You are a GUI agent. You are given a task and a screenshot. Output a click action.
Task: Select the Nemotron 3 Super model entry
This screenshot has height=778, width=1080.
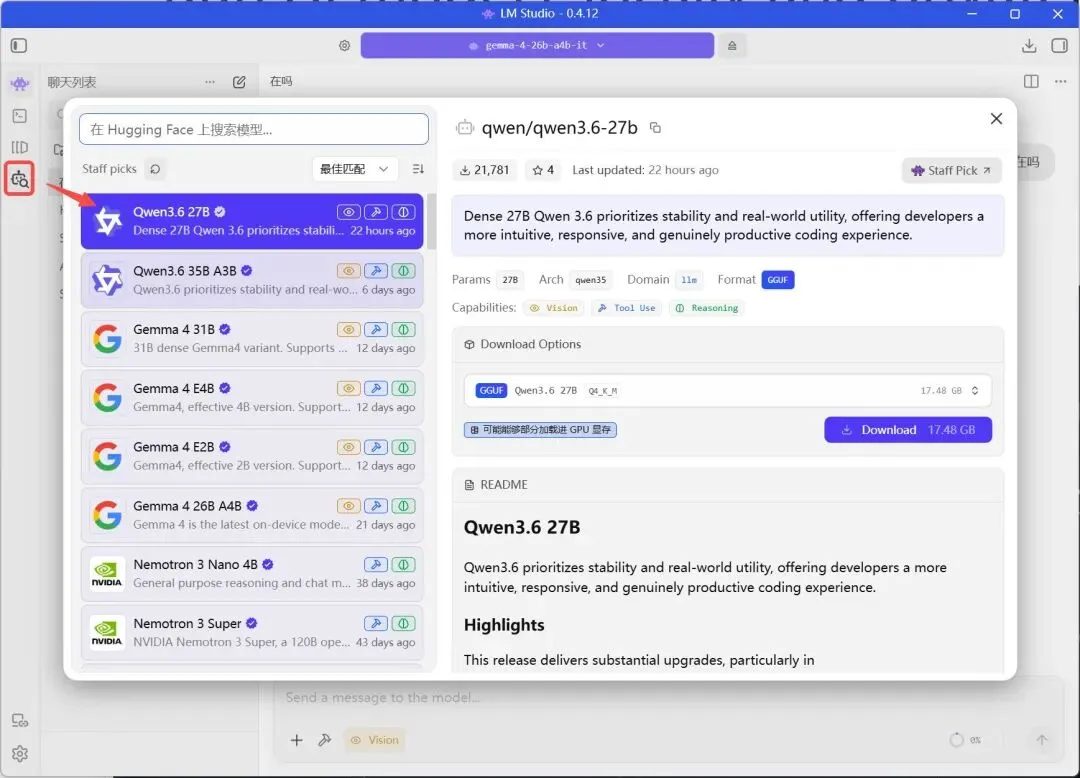pos(252,633)
